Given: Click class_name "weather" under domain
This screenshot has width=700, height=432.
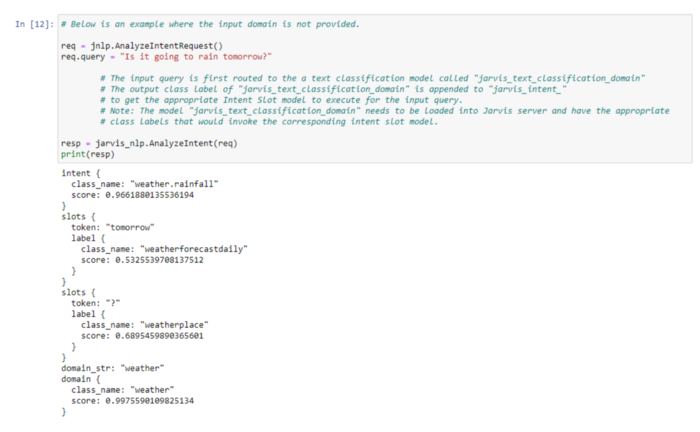Looking at the screenshot, I should (x=122, y=390).
